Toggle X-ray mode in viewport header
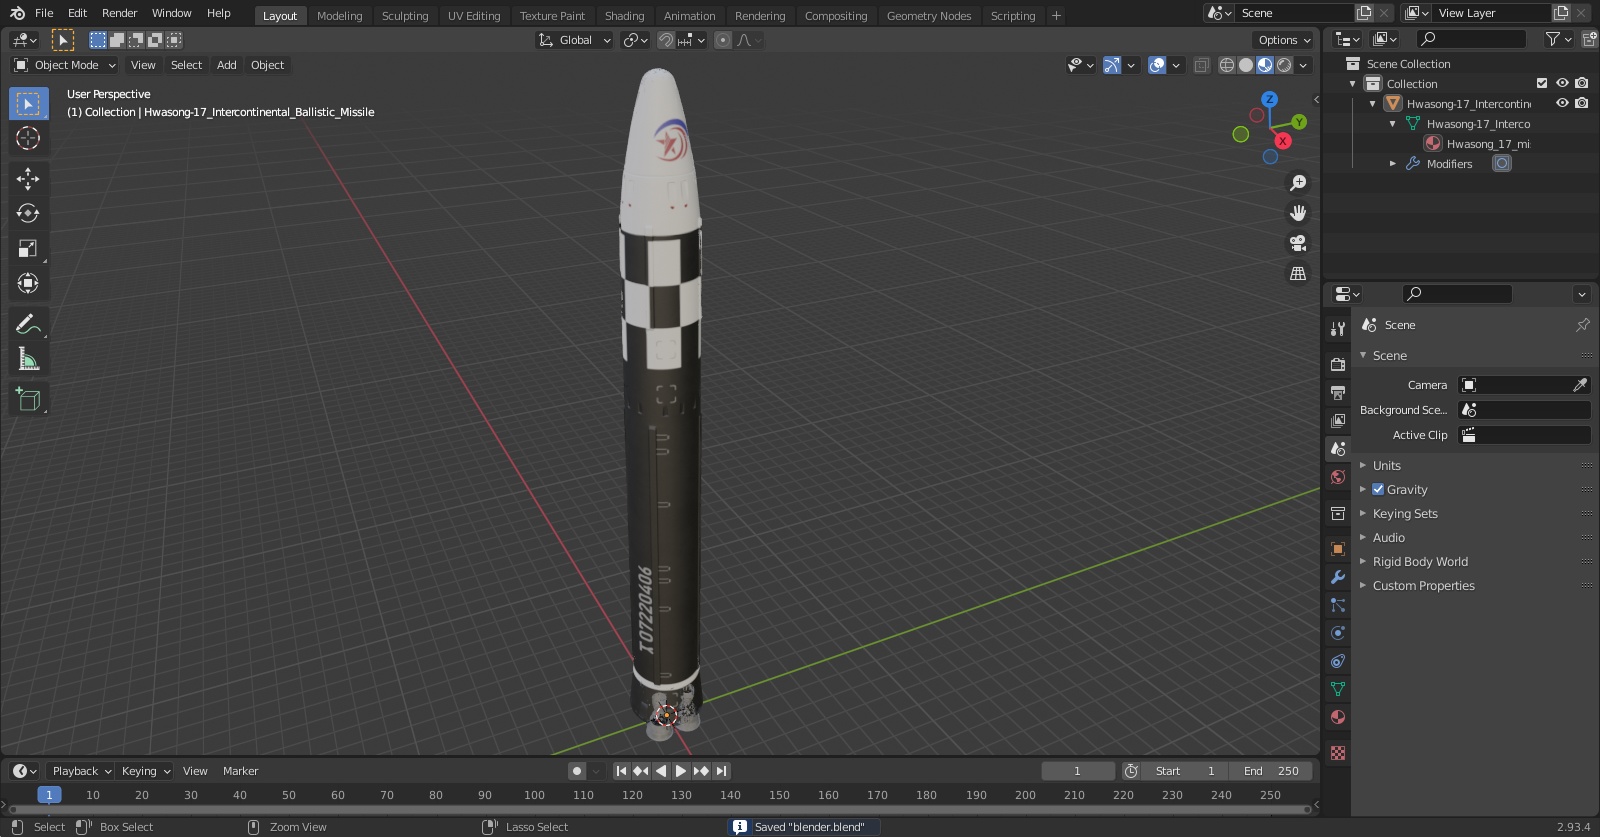The width and height of the screenshot is (1600, 837). point(1202,65)
